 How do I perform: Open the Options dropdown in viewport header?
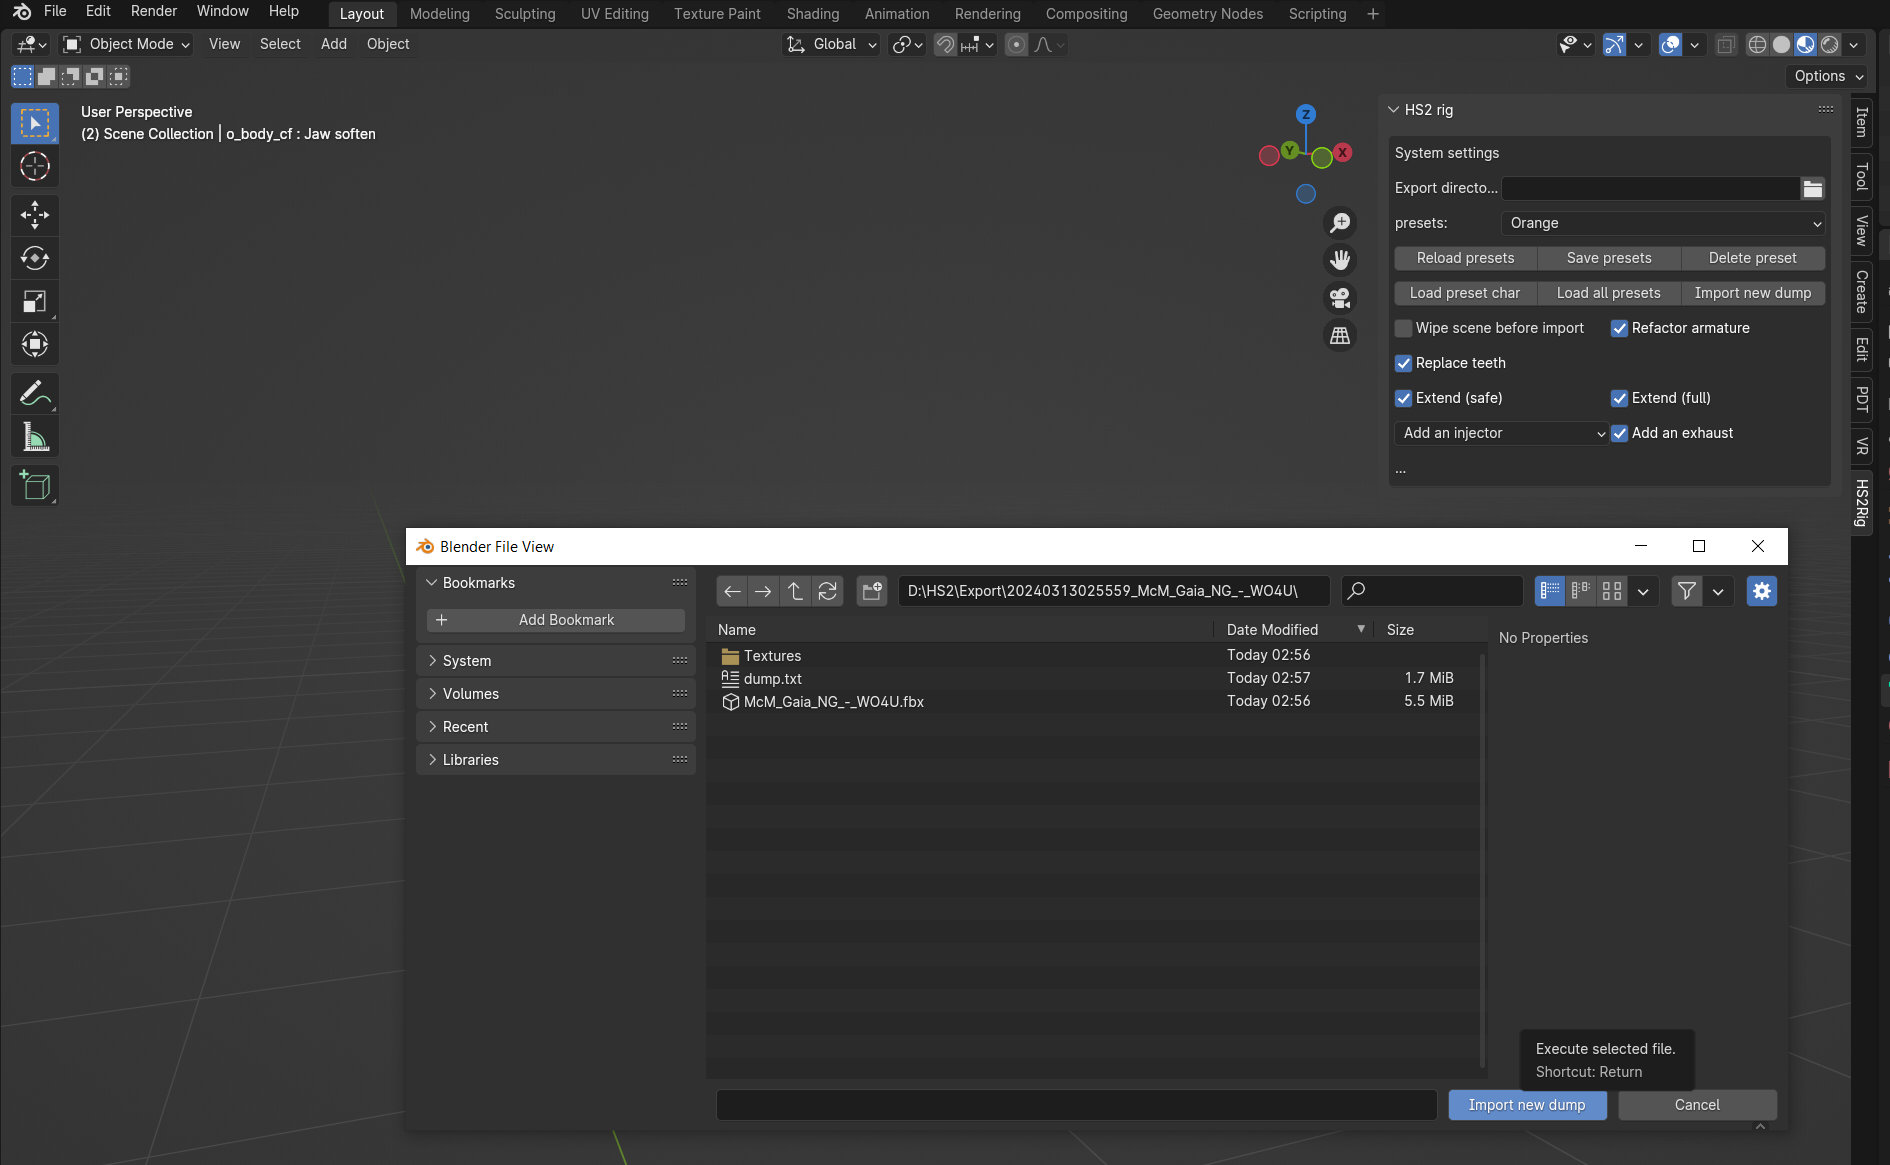(1828, 76)
